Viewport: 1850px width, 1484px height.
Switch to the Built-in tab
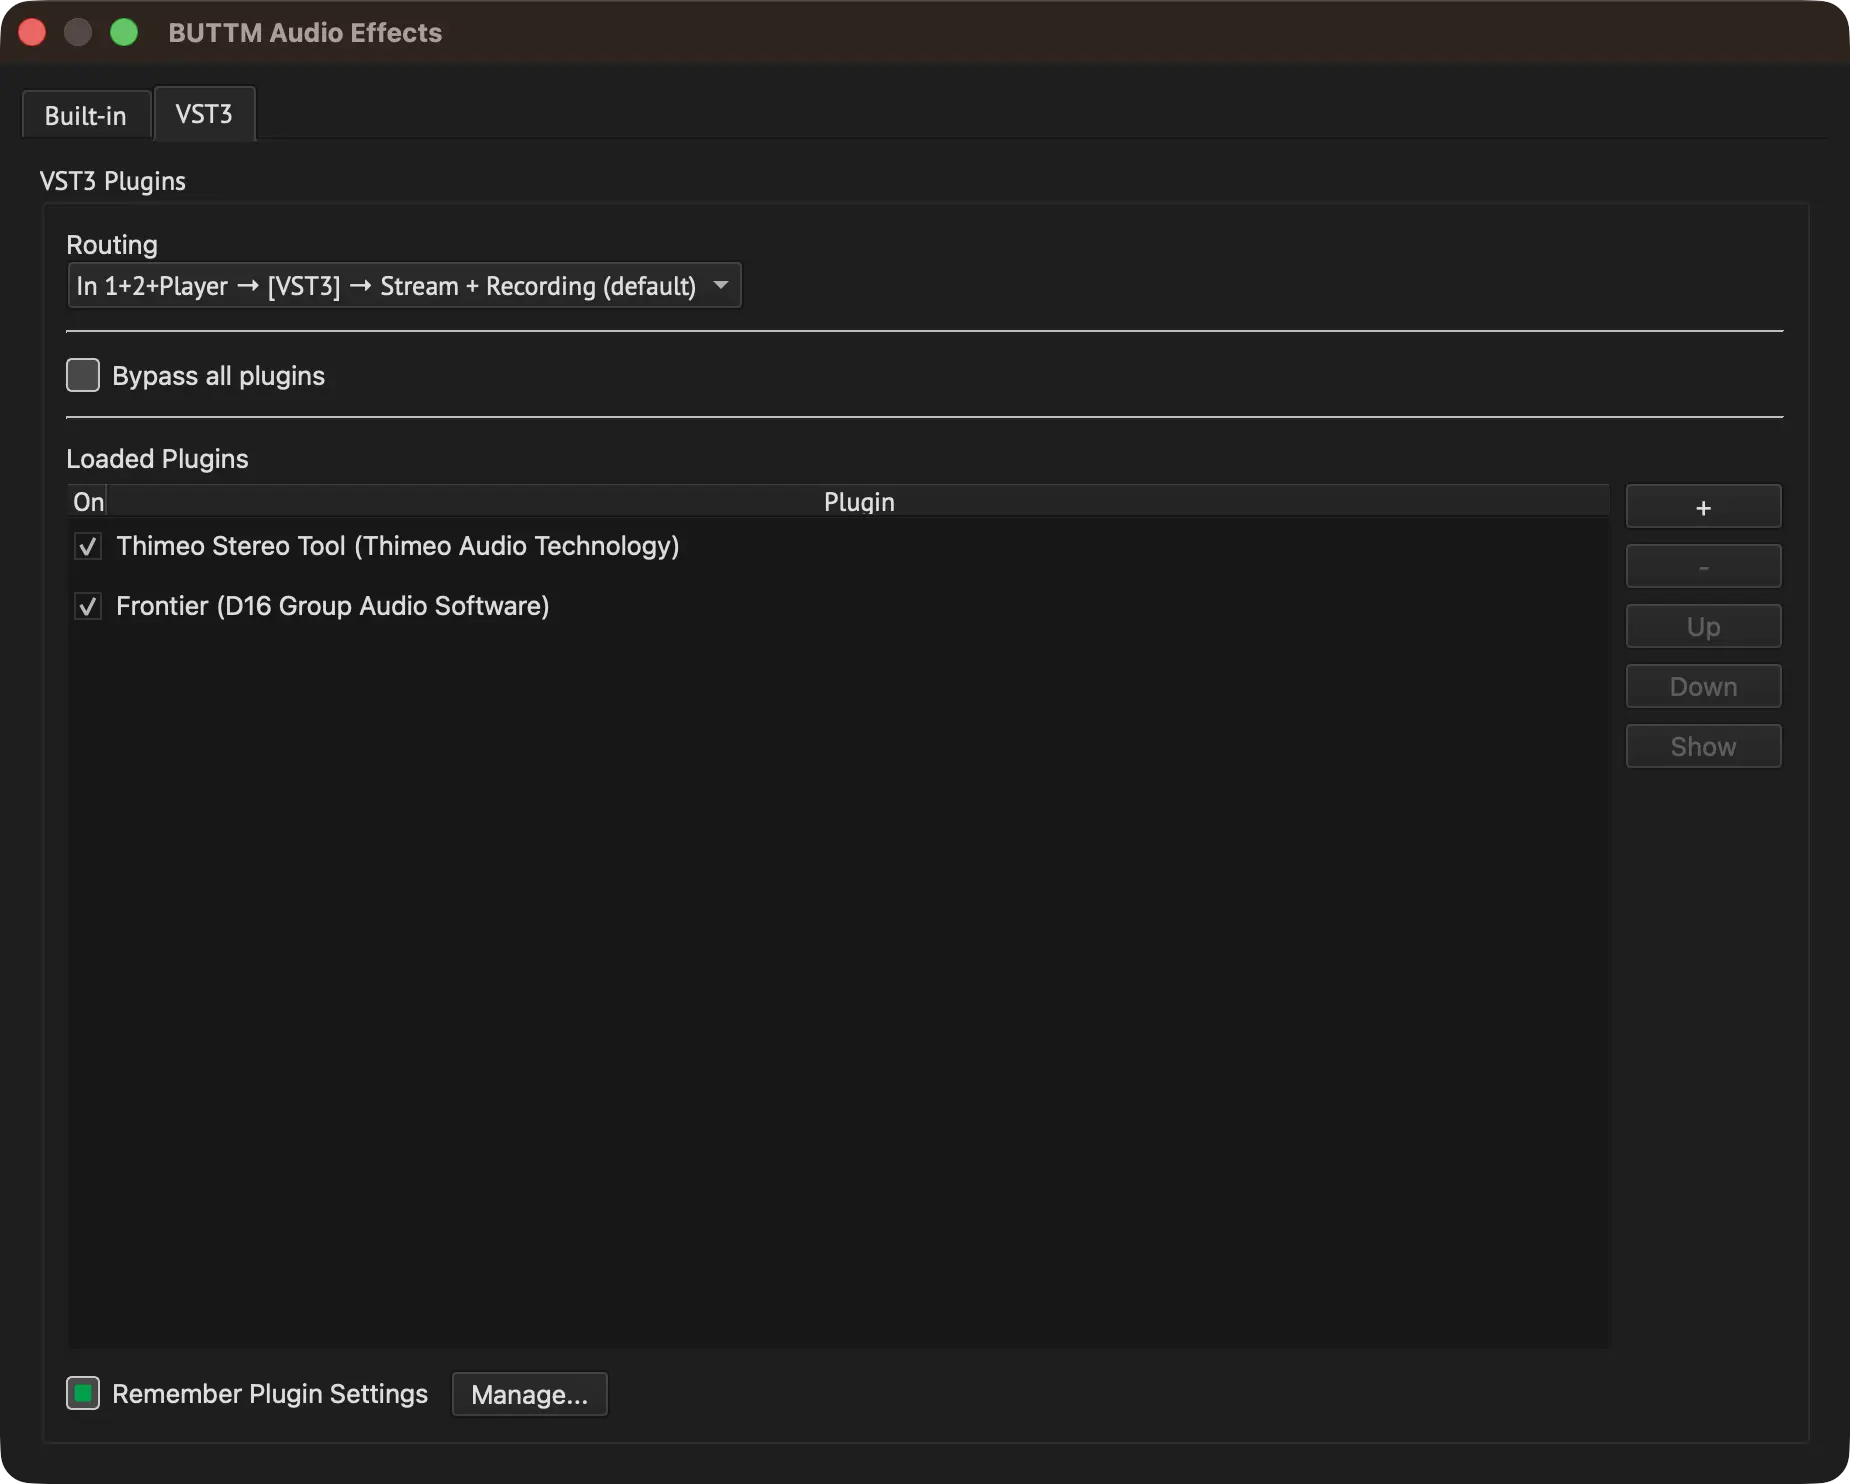[86, 115]
